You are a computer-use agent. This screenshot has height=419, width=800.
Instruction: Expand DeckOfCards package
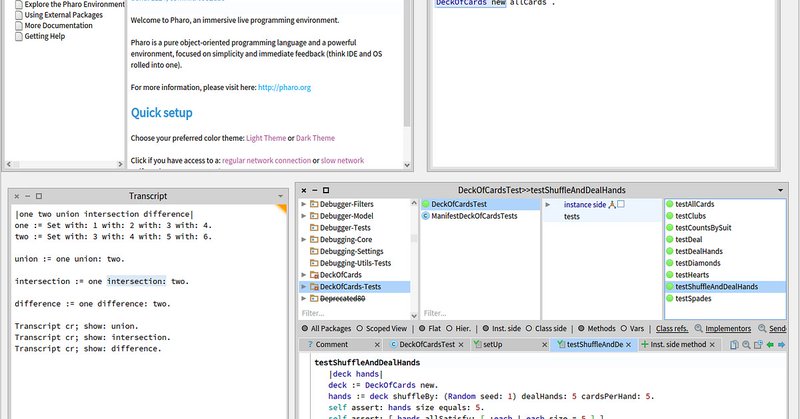[x=304, y=275]
